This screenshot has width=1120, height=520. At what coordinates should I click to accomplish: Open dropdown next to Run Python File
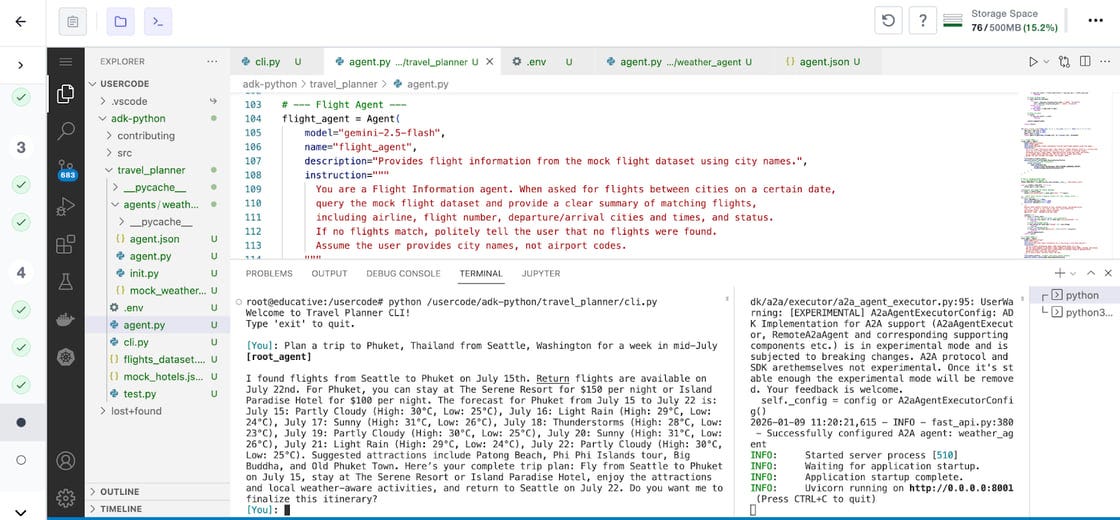point(1046,62)
